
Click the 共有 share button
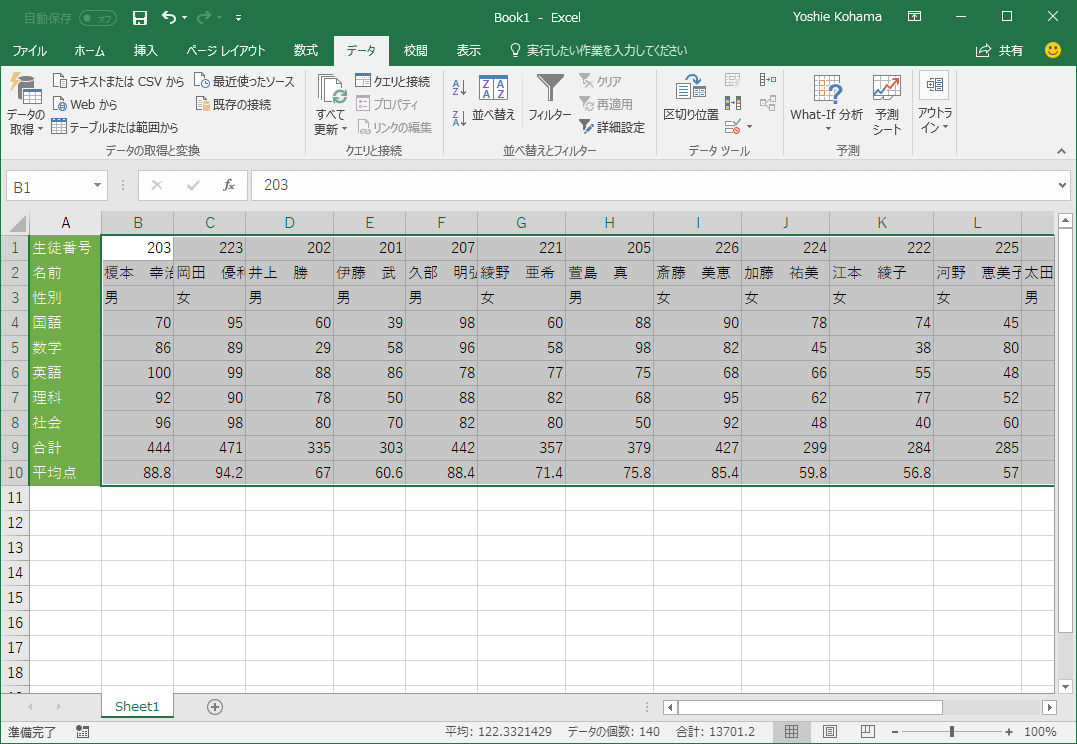(1000, 50)
